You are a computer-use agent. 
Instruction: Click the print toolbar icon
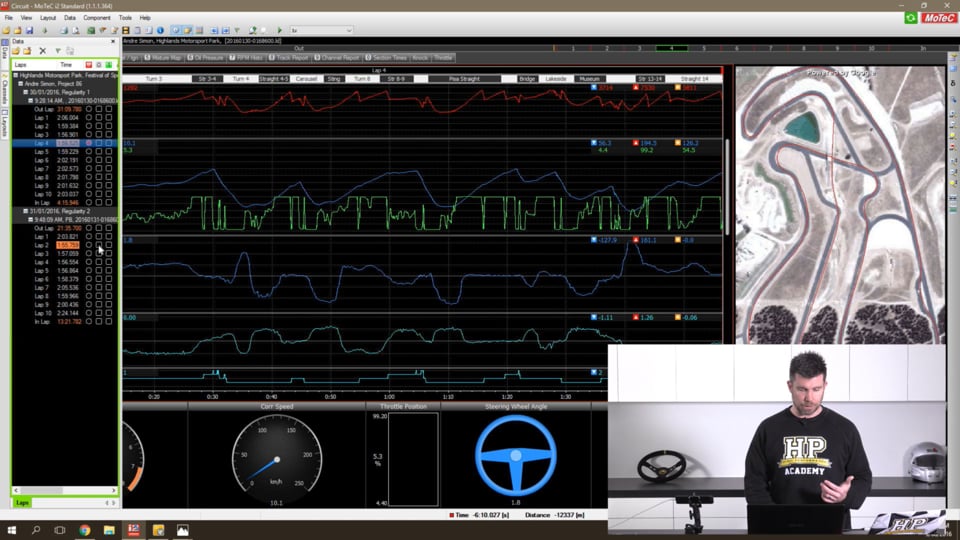click(x=64, y=30)
